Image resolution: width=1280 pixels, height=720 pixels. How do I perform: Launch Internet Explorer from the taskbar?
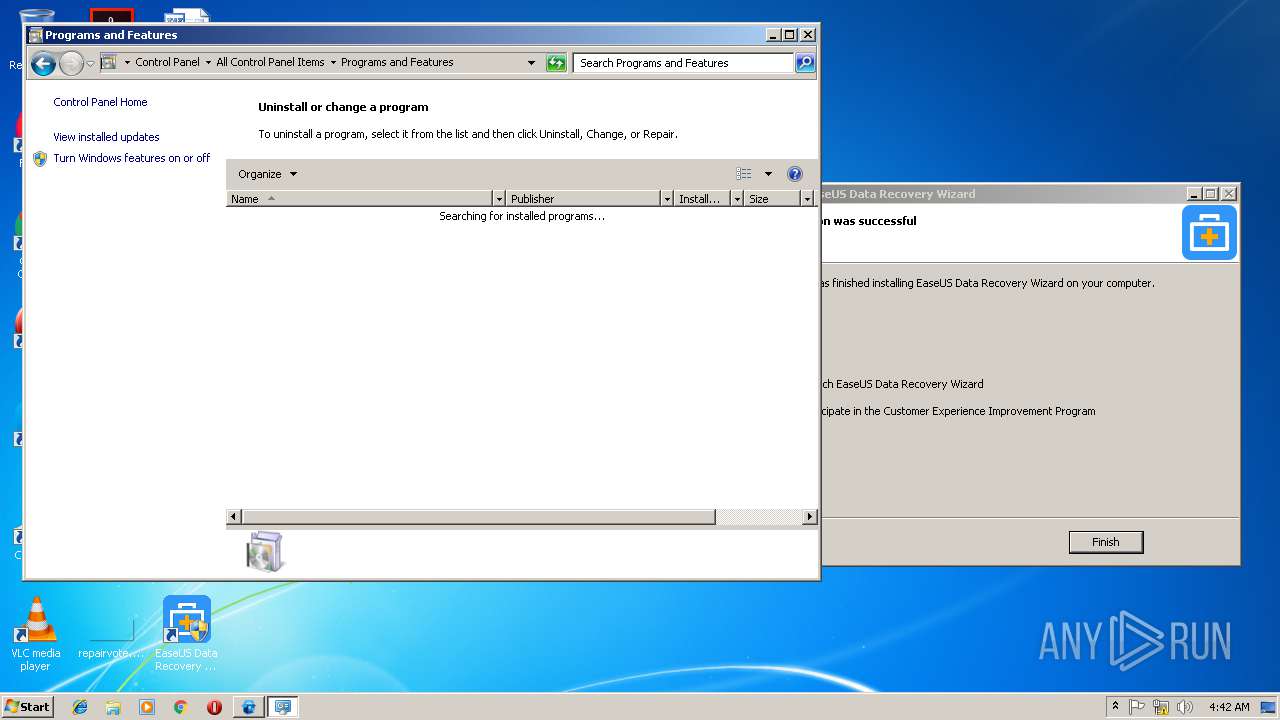(80, 707)
